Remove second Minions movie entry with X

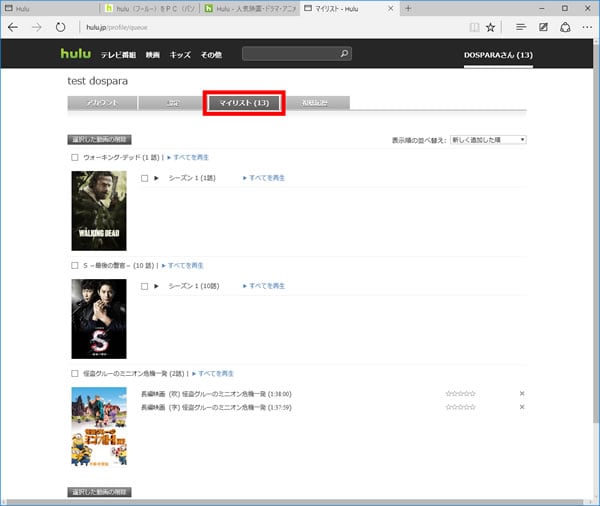click(522, 407)
